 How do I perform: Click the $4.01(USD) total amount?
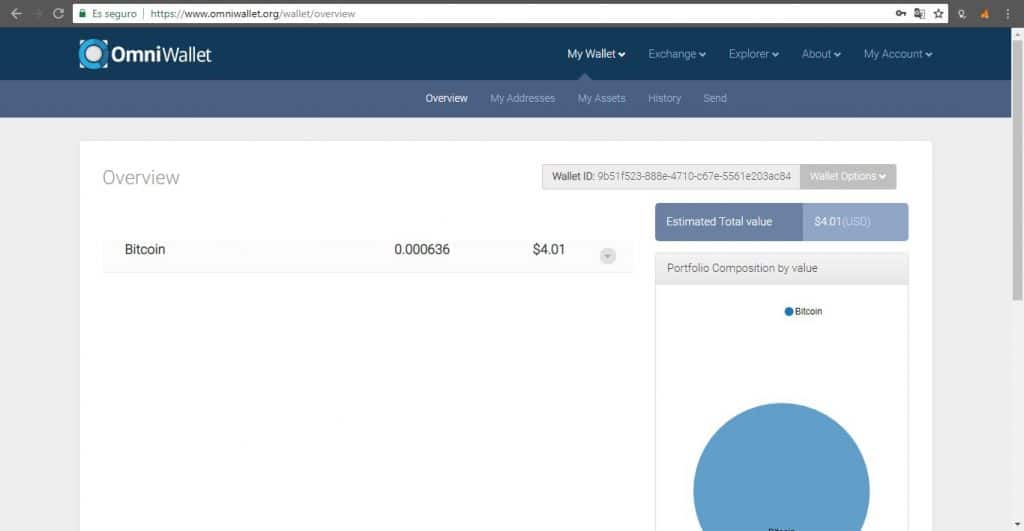pyautogui.click(x=842, y=221)
